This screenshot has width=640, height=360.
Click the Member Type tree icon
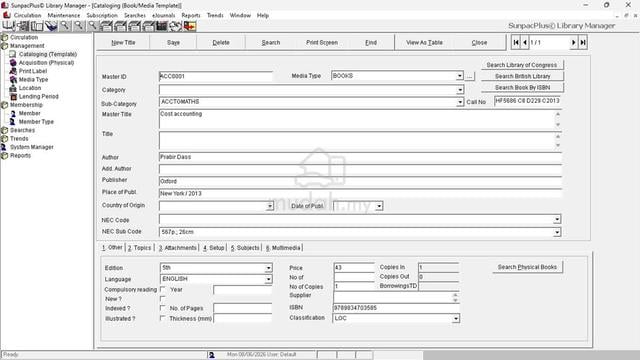(13, 122)
